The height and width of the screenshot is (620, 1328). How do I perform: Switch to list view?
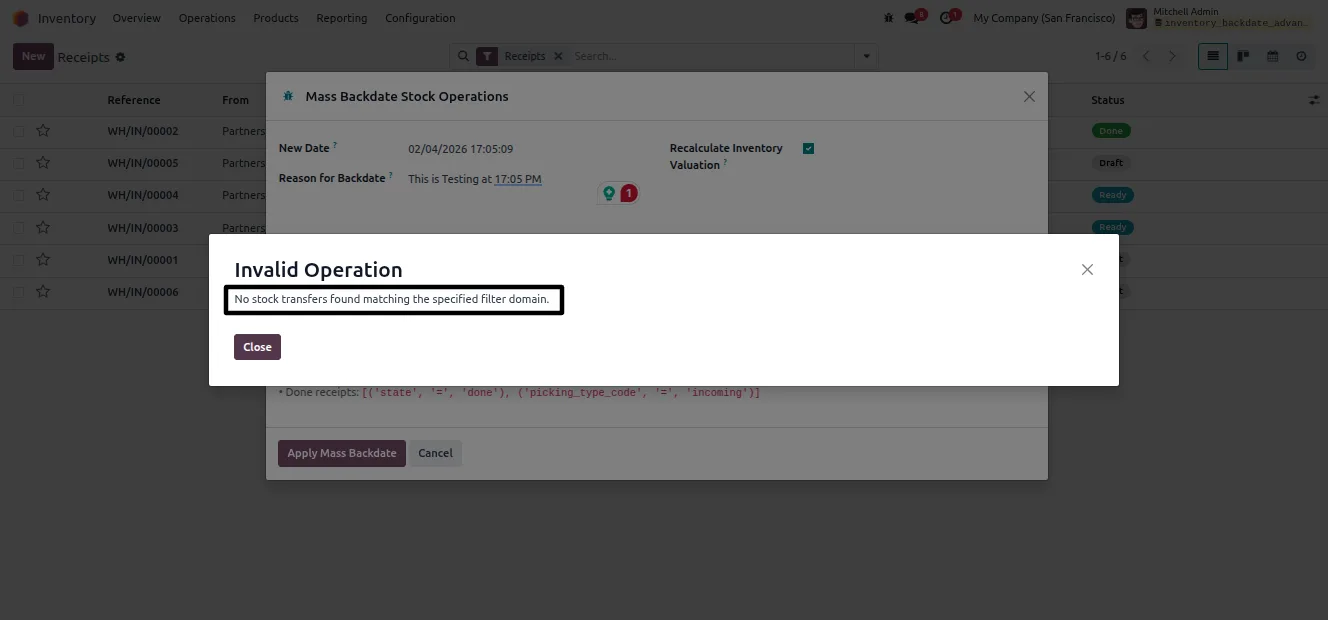click(x=1213, y=57)
